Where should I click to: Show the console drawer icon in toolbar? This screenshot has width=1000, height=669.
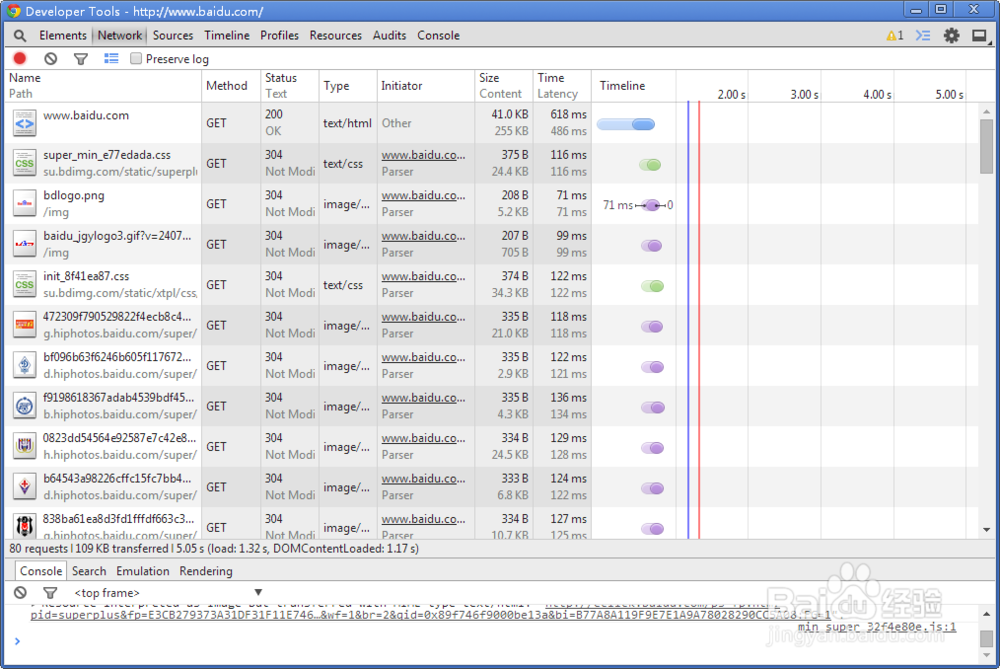point(923,36)
